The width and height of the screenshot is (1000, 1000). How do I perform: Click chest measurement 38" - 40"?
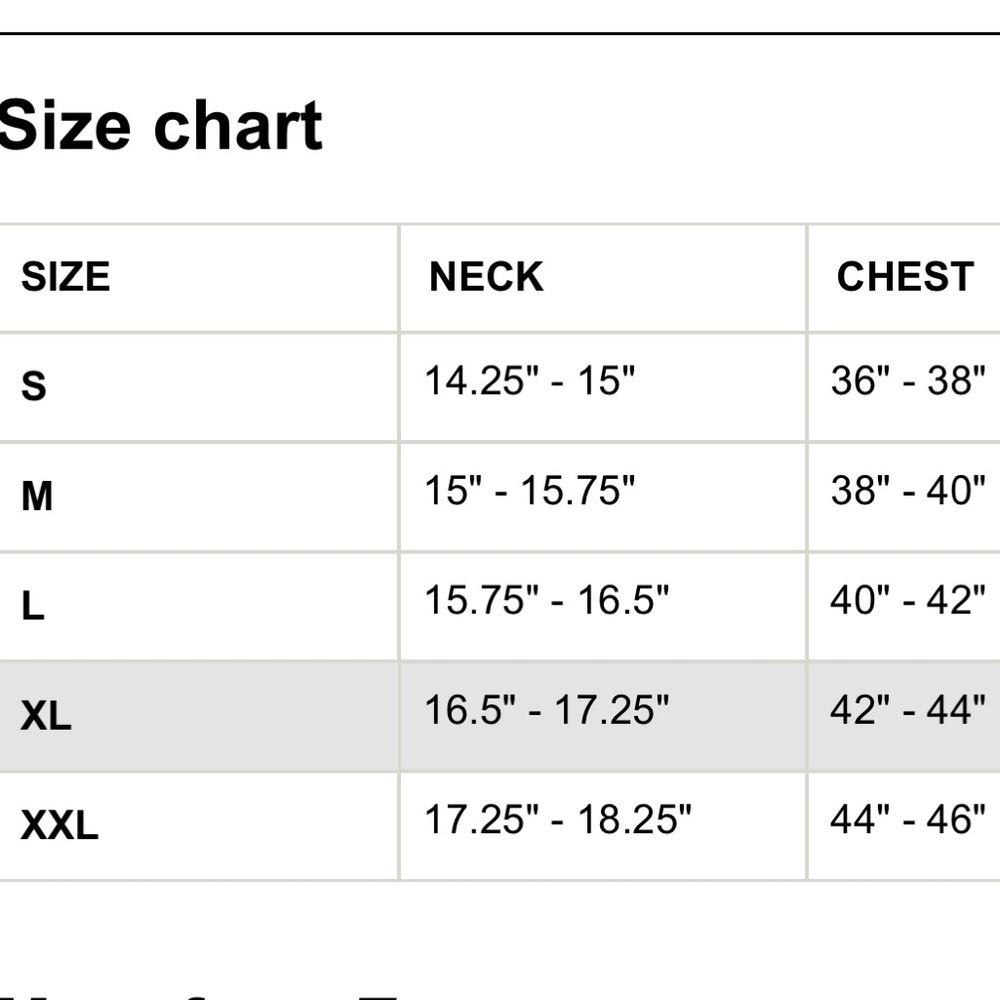click(x=908, y=491)
